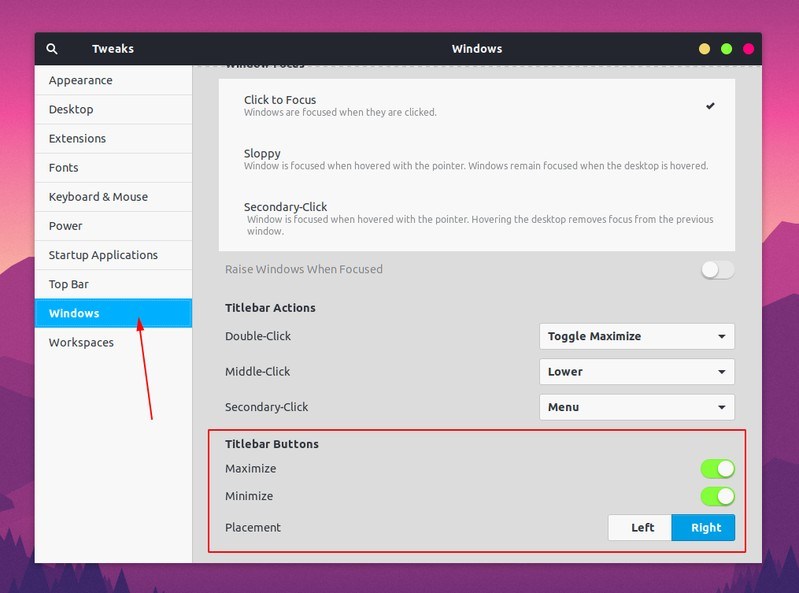Open the Double-Click Toggle Maximize dropdown

point(636,337)
